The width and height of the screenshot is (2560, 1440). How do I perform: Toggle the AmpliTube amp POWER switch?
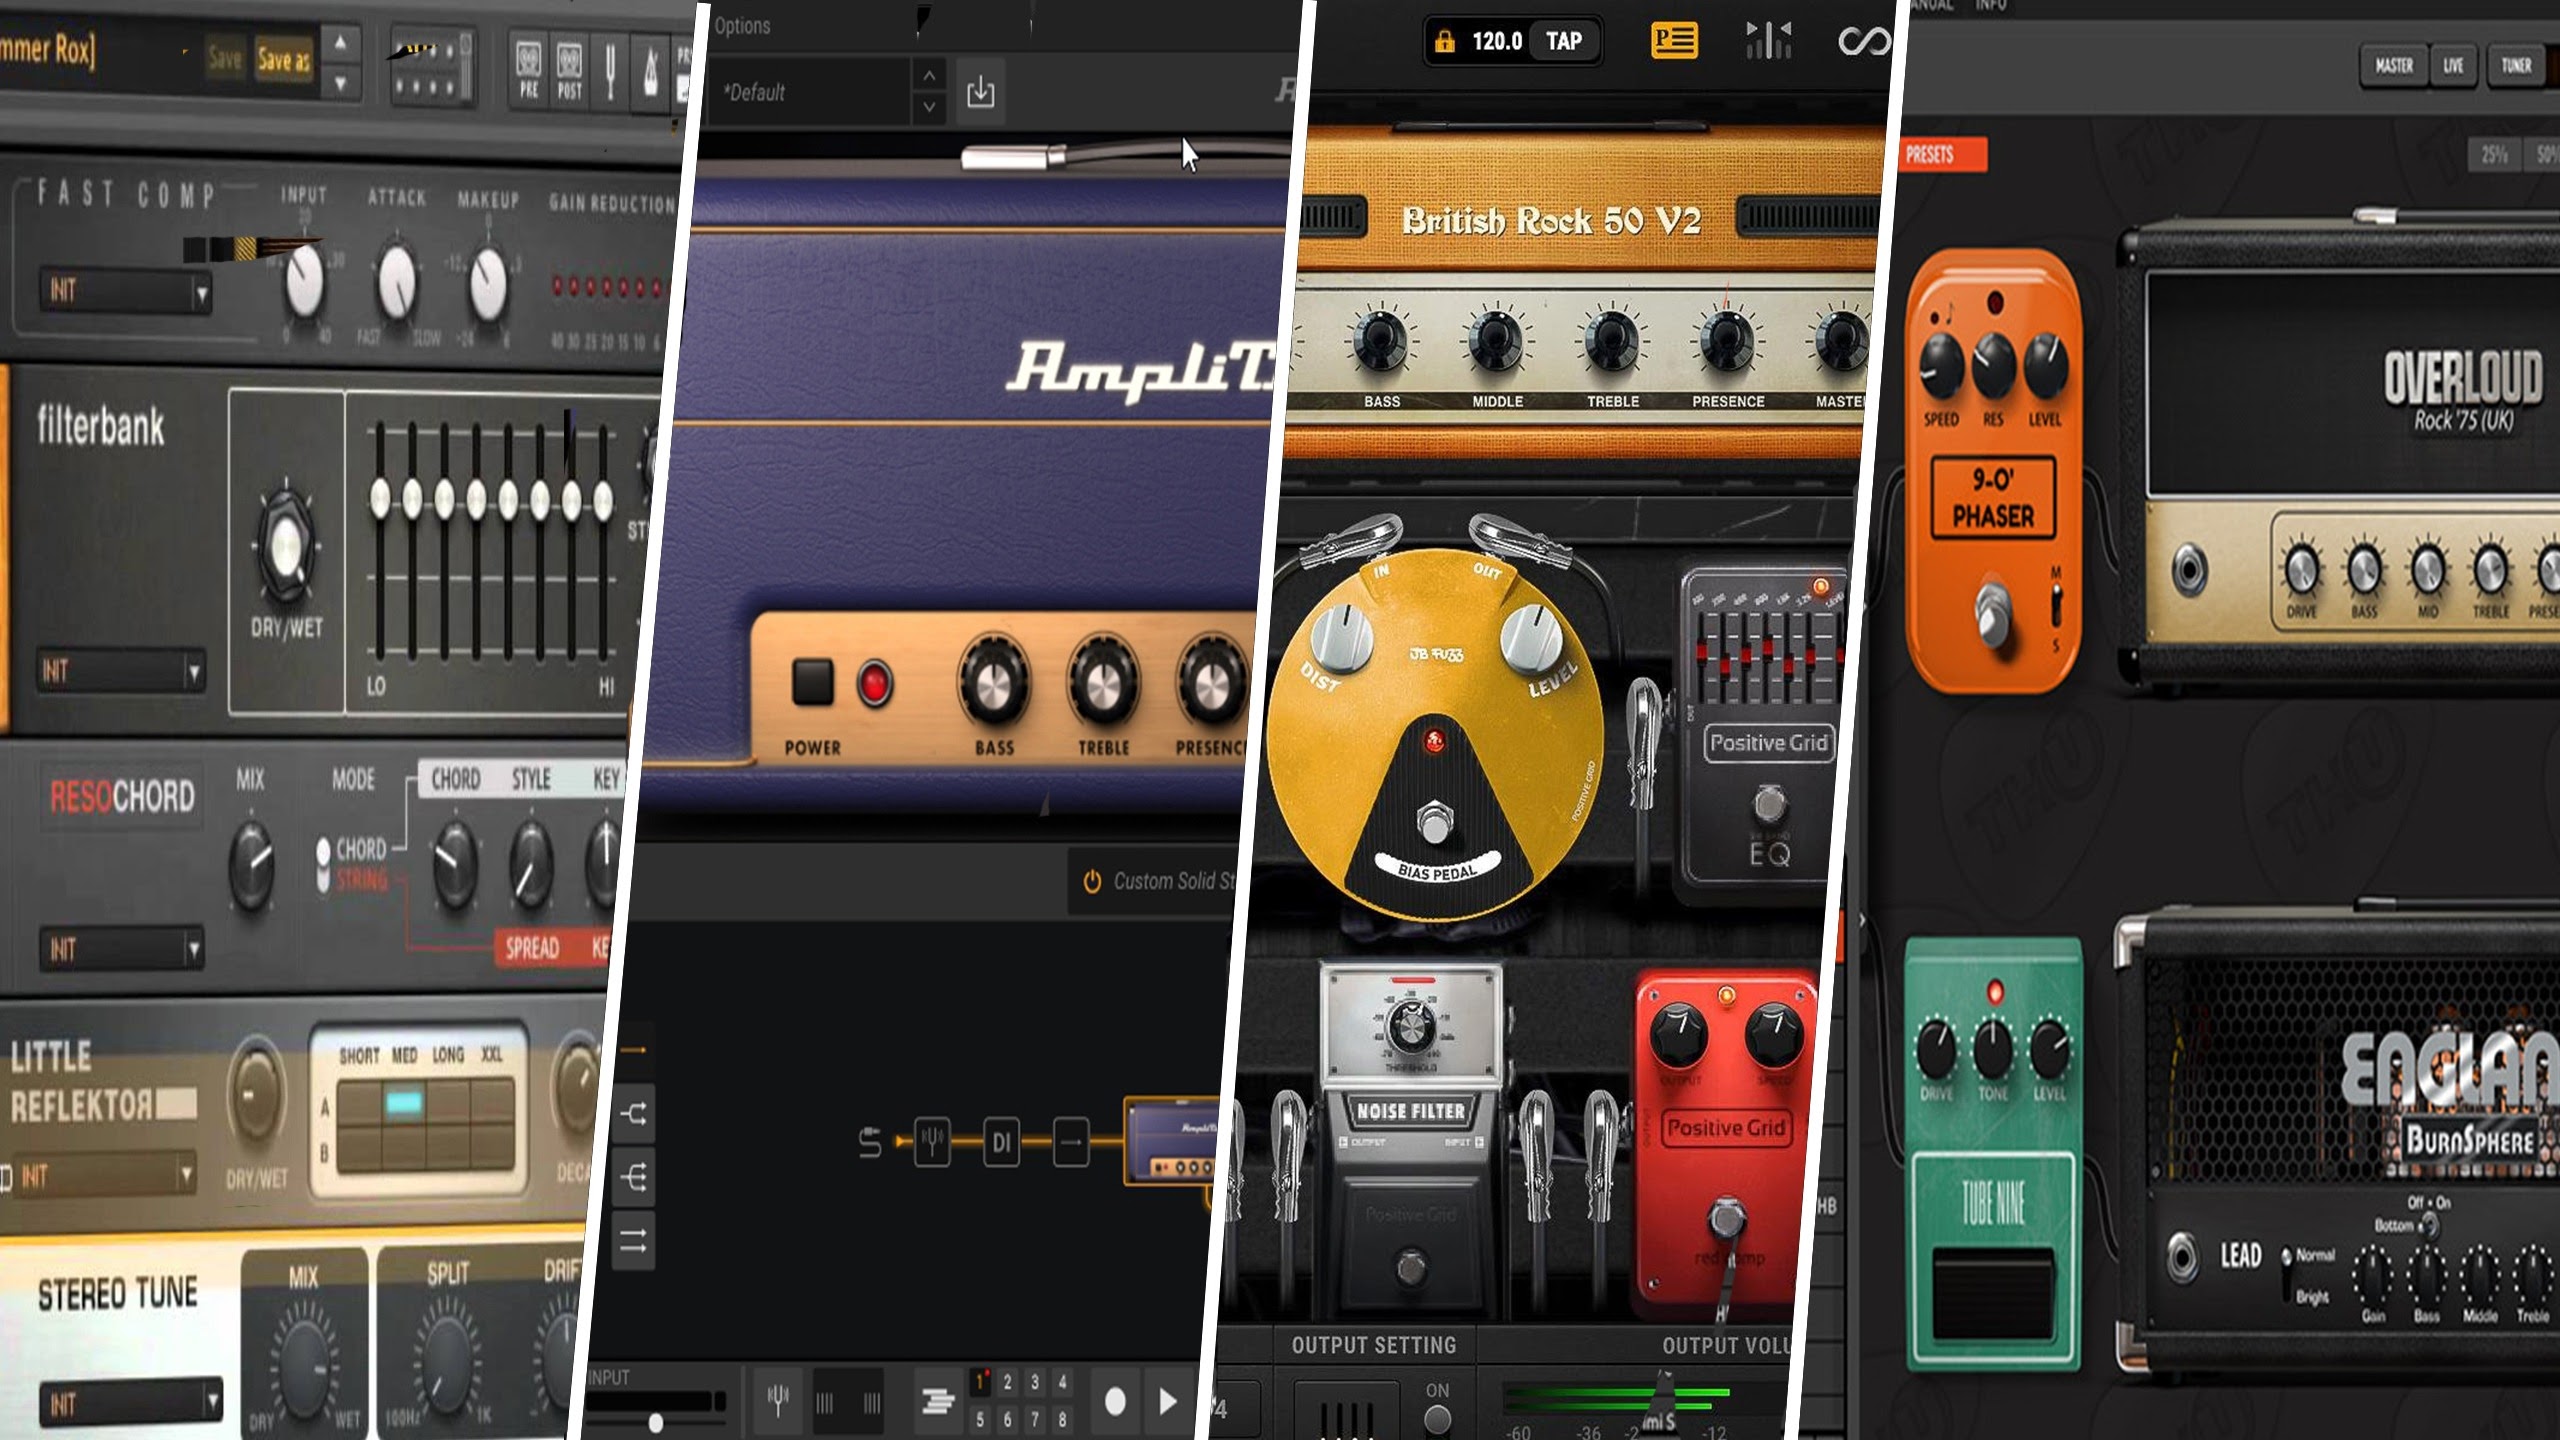[812, 683]
